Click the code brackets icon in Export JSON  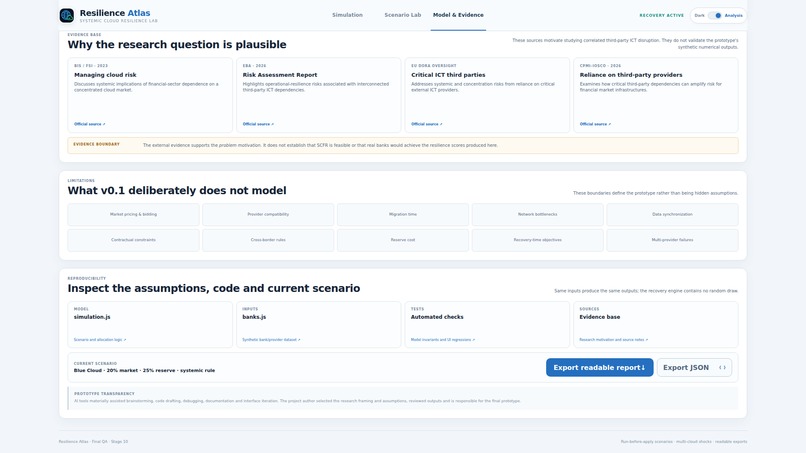[x=722, y=368]
